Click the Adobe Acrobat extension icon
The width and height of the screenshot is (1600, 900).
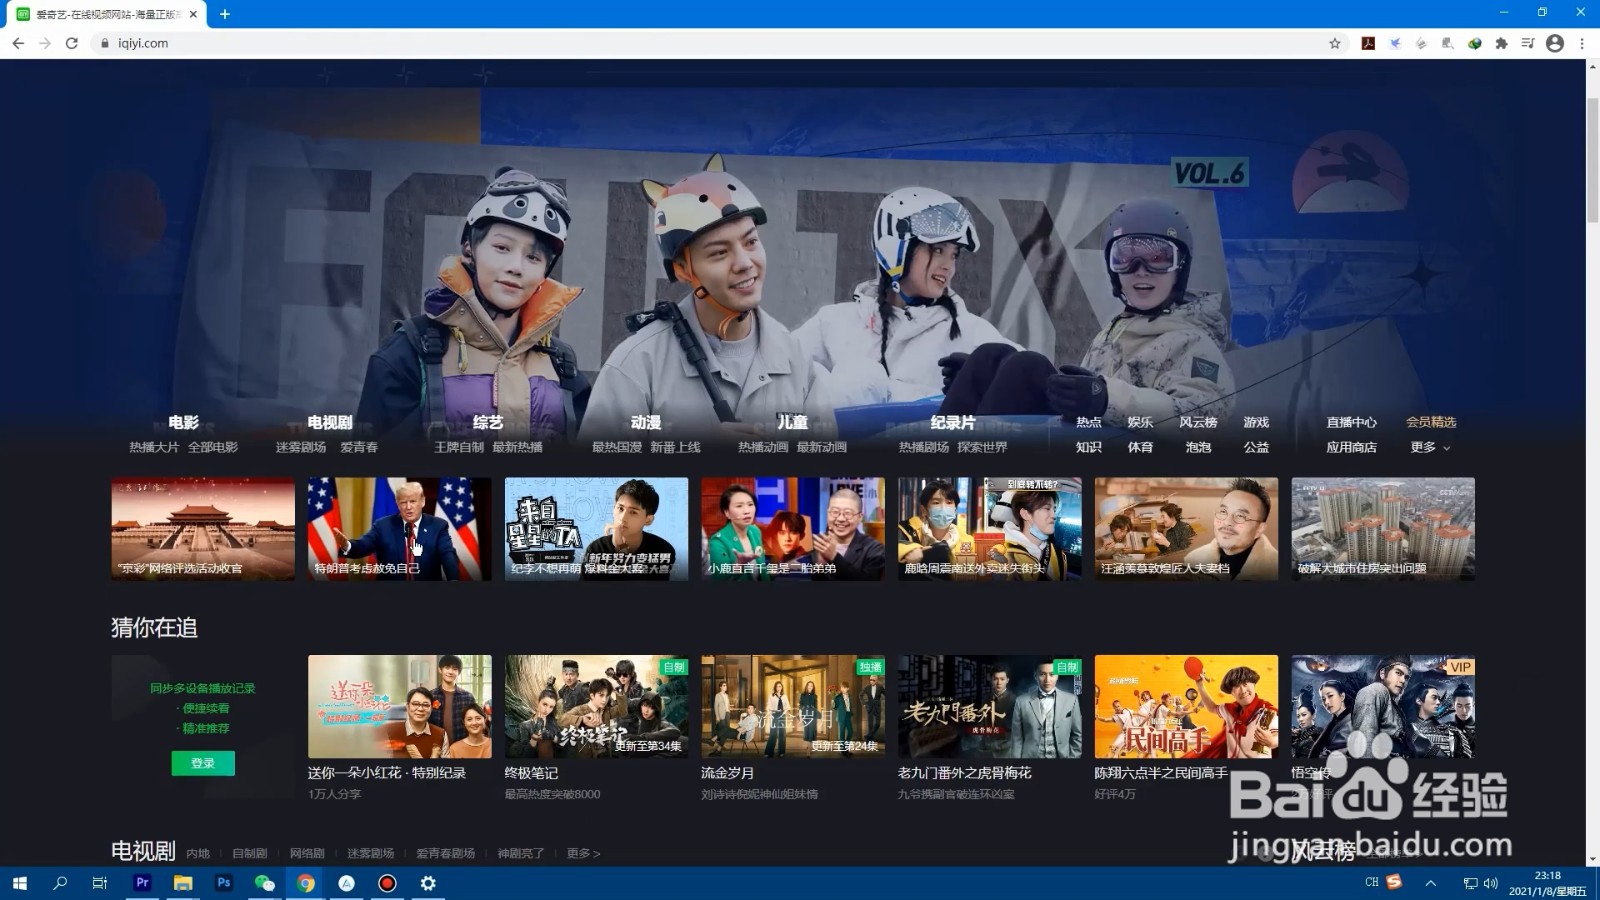click(1368, 43)
